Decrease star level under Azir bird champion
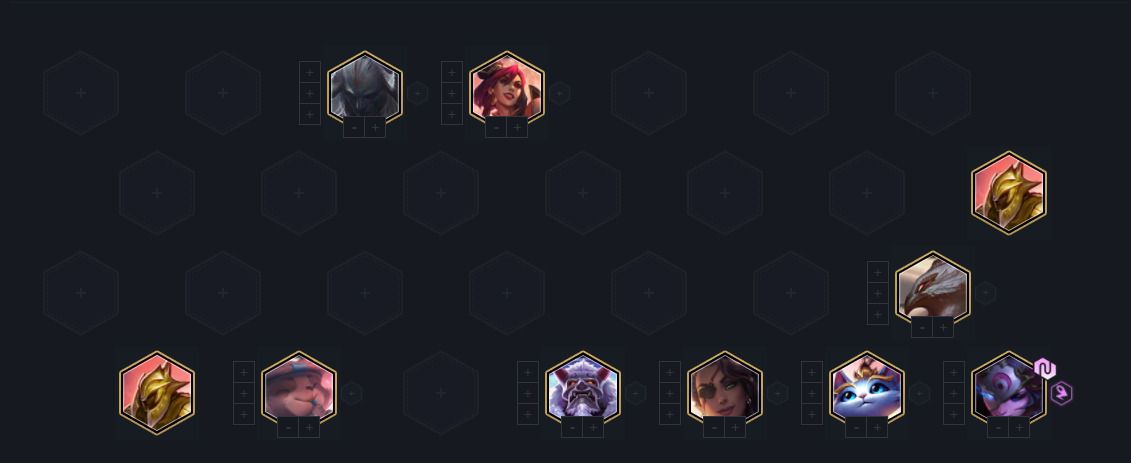 [x=923, y=327]
